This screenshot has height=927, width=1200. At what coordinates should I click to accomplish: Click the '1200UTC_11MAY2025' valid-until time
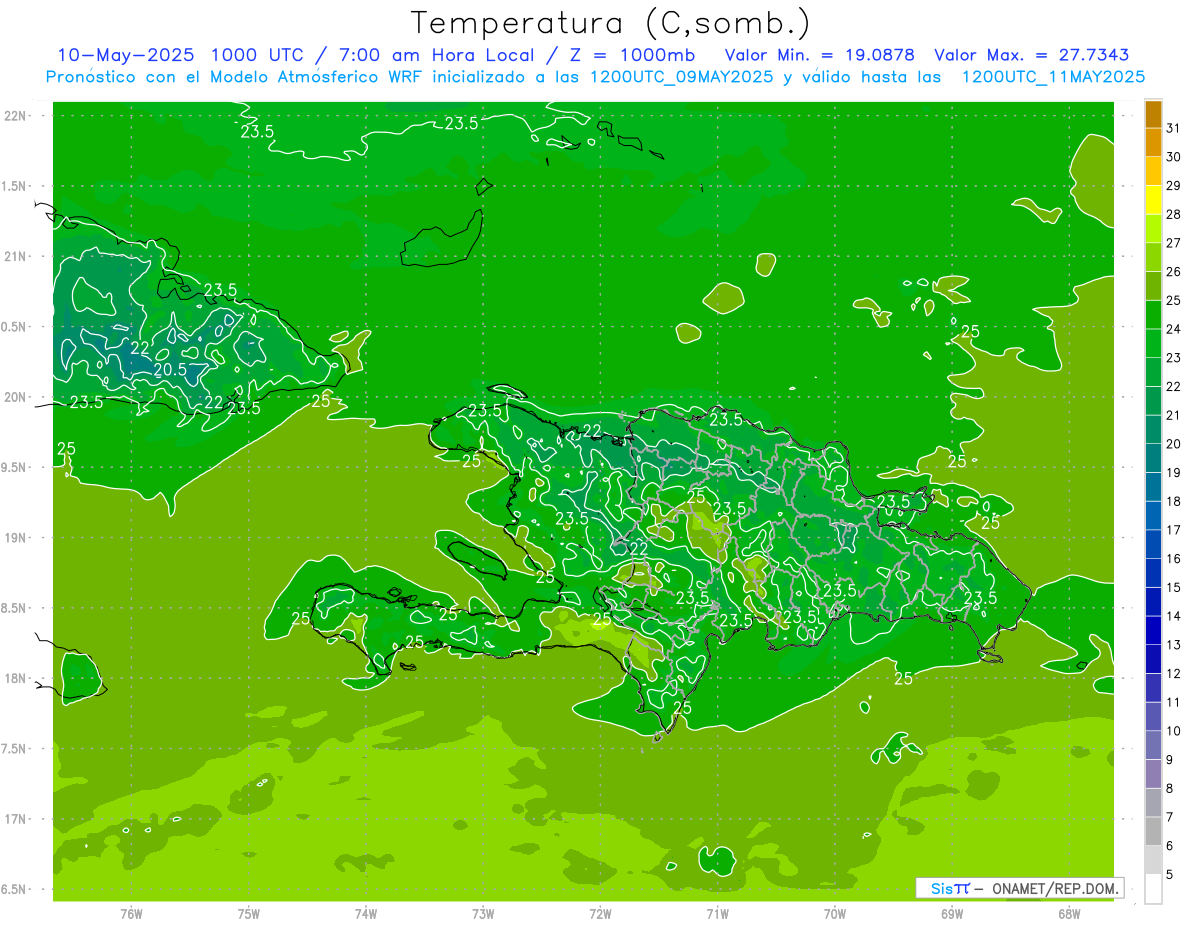point(1053,76)
